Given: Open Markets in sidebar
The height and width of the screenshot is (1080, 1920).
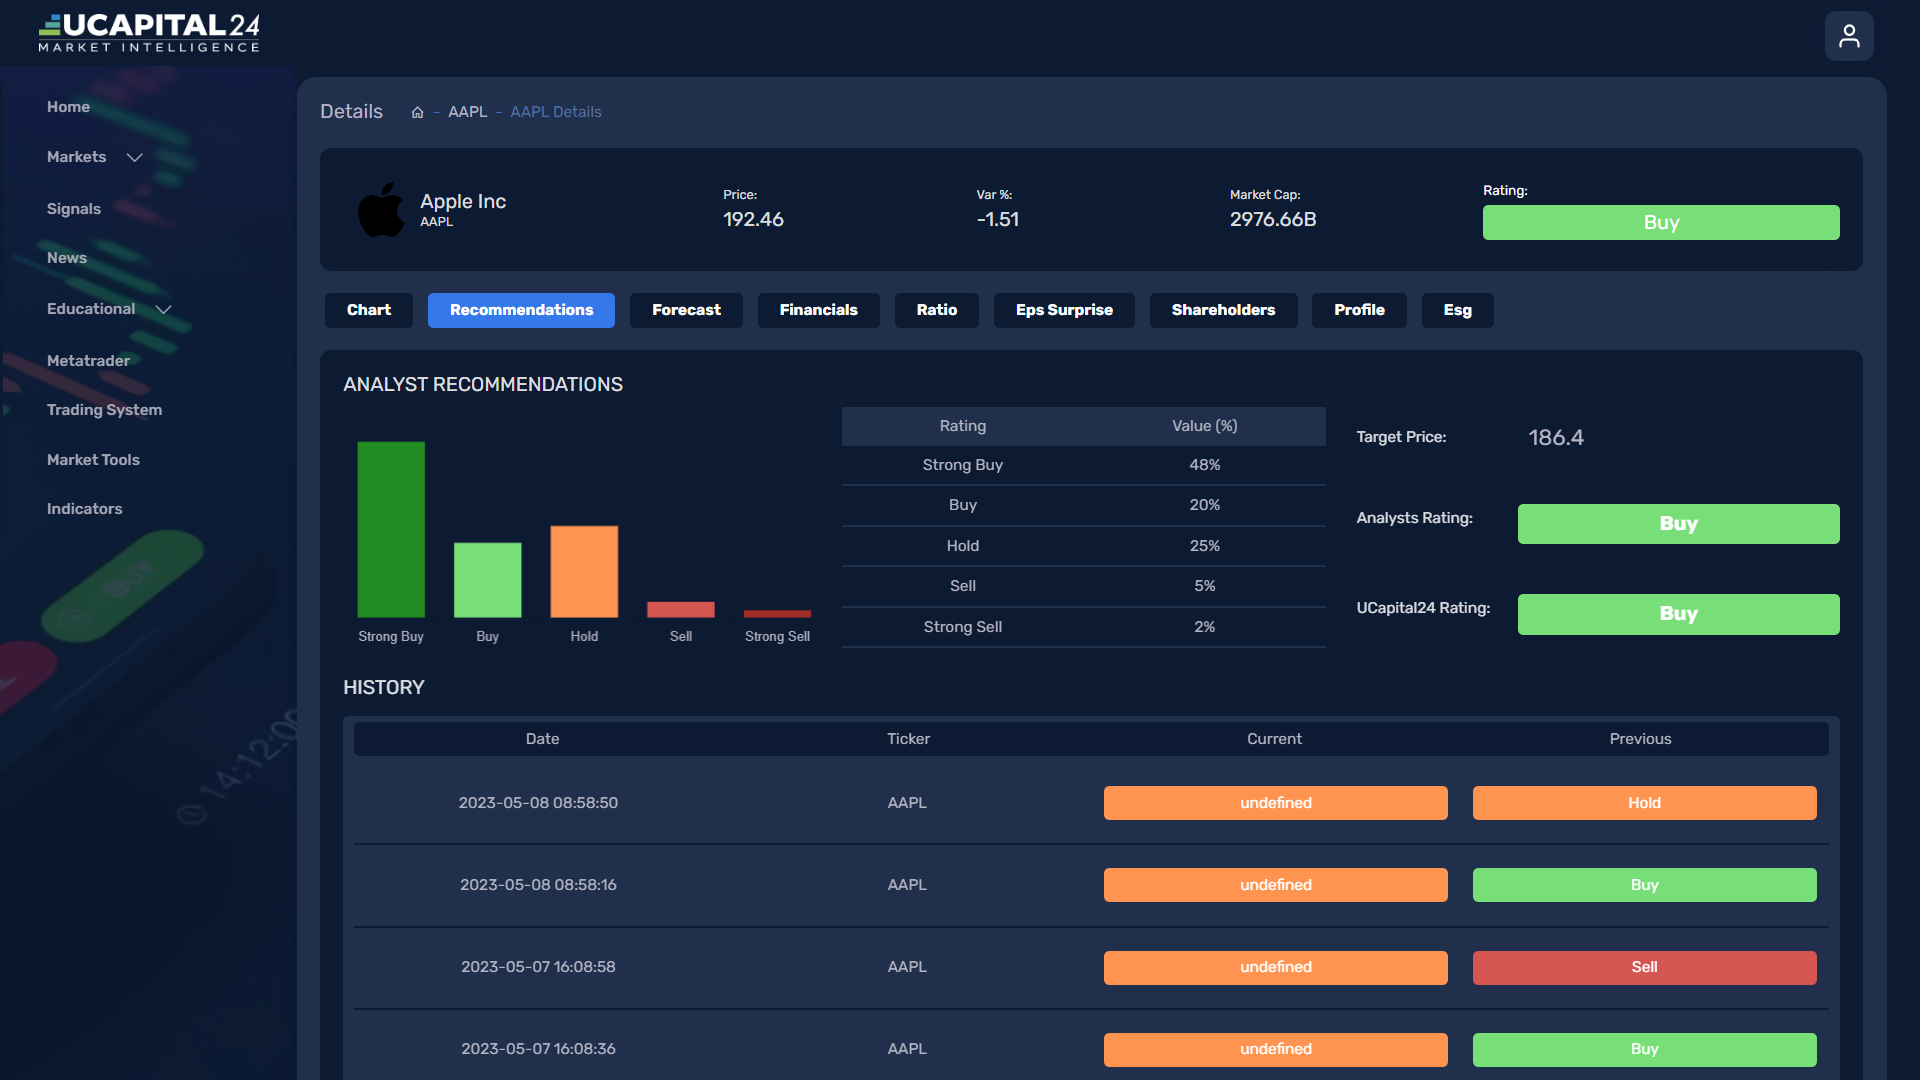Looking at the screenshot, I should coord(76,157).
